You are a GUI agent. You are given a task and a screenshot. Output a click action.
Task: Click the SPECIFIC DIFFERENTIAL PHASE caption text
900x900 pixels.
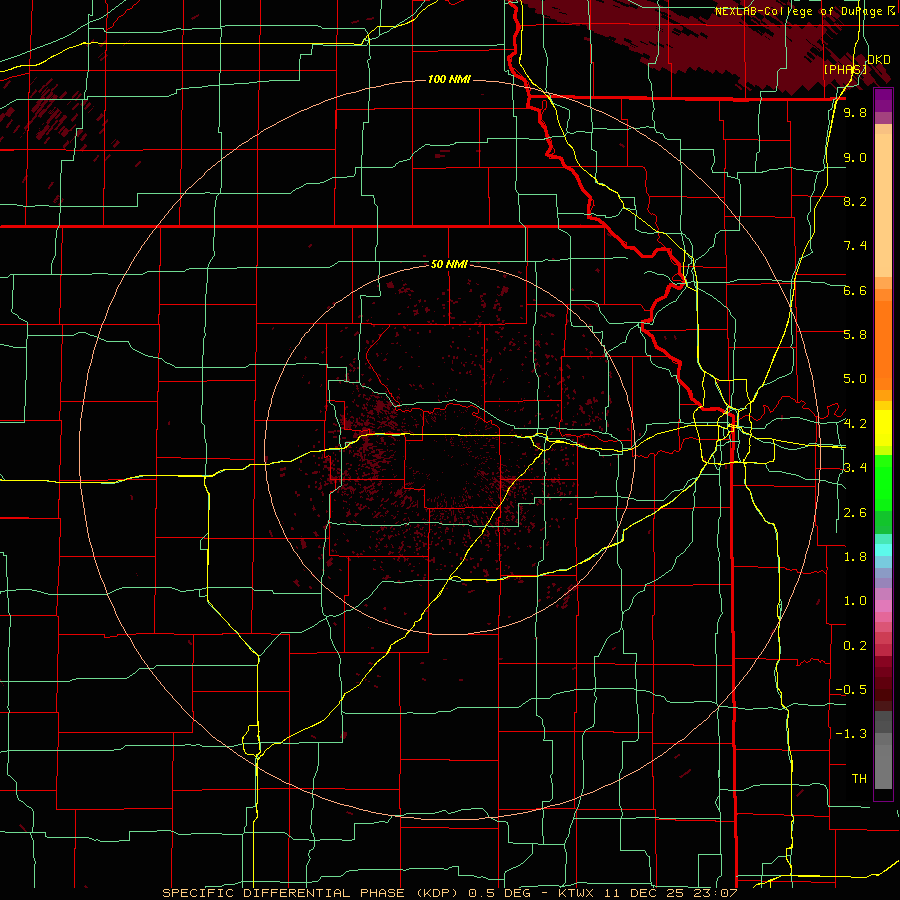[283, 893]
